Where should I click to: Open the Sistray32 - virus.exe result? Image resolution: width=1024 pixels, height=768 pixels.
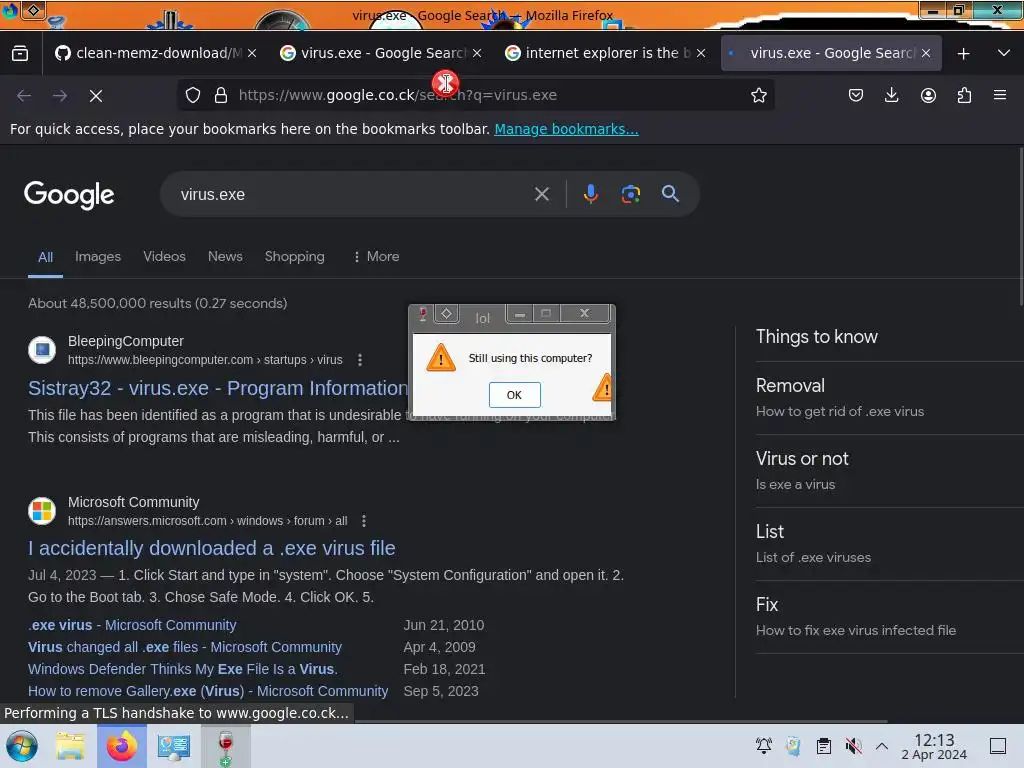[x=218, y=388]
